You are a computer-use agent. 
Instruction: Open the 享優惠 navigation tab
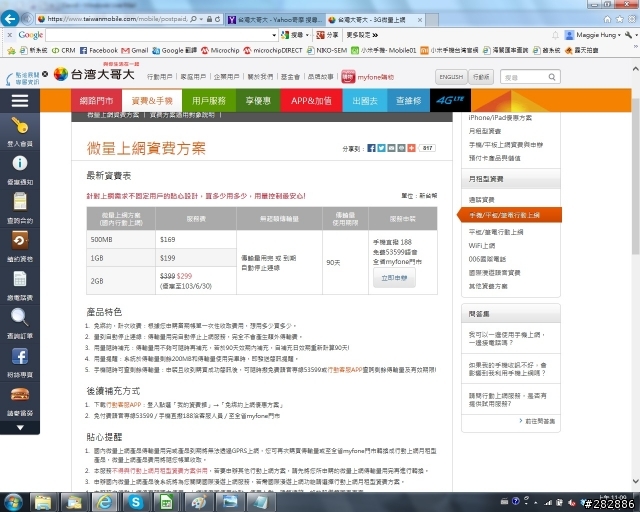click(258, 101)
